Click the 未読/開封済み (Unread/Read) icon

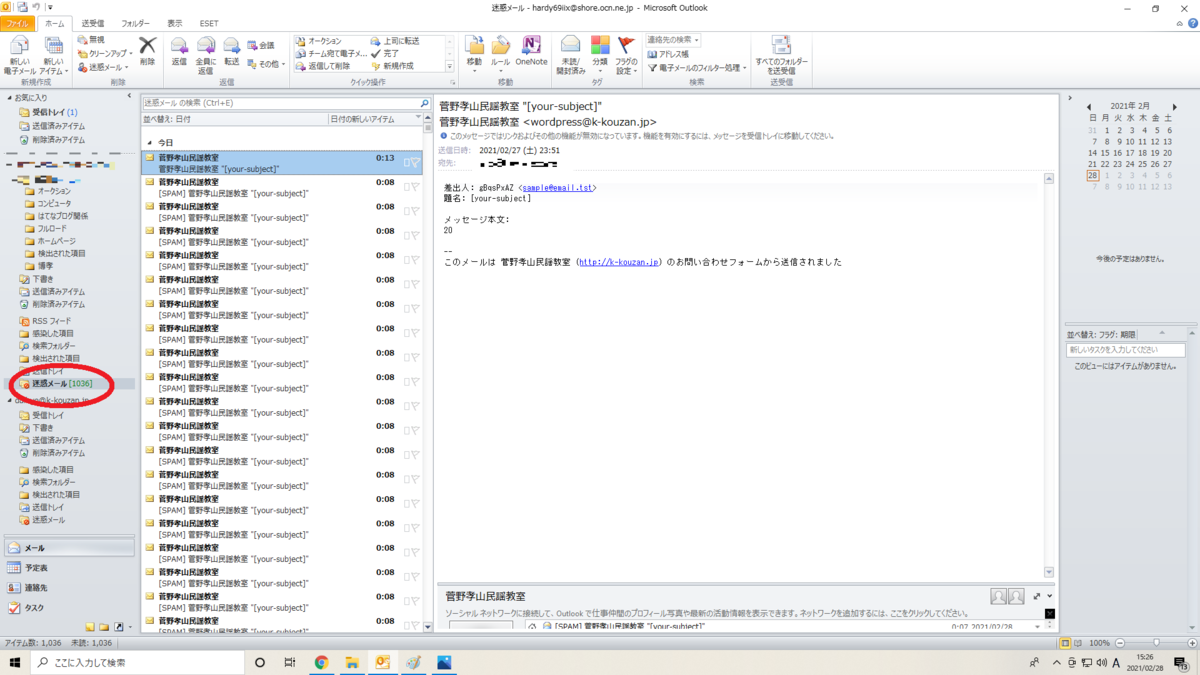click(x=571, y=56)
